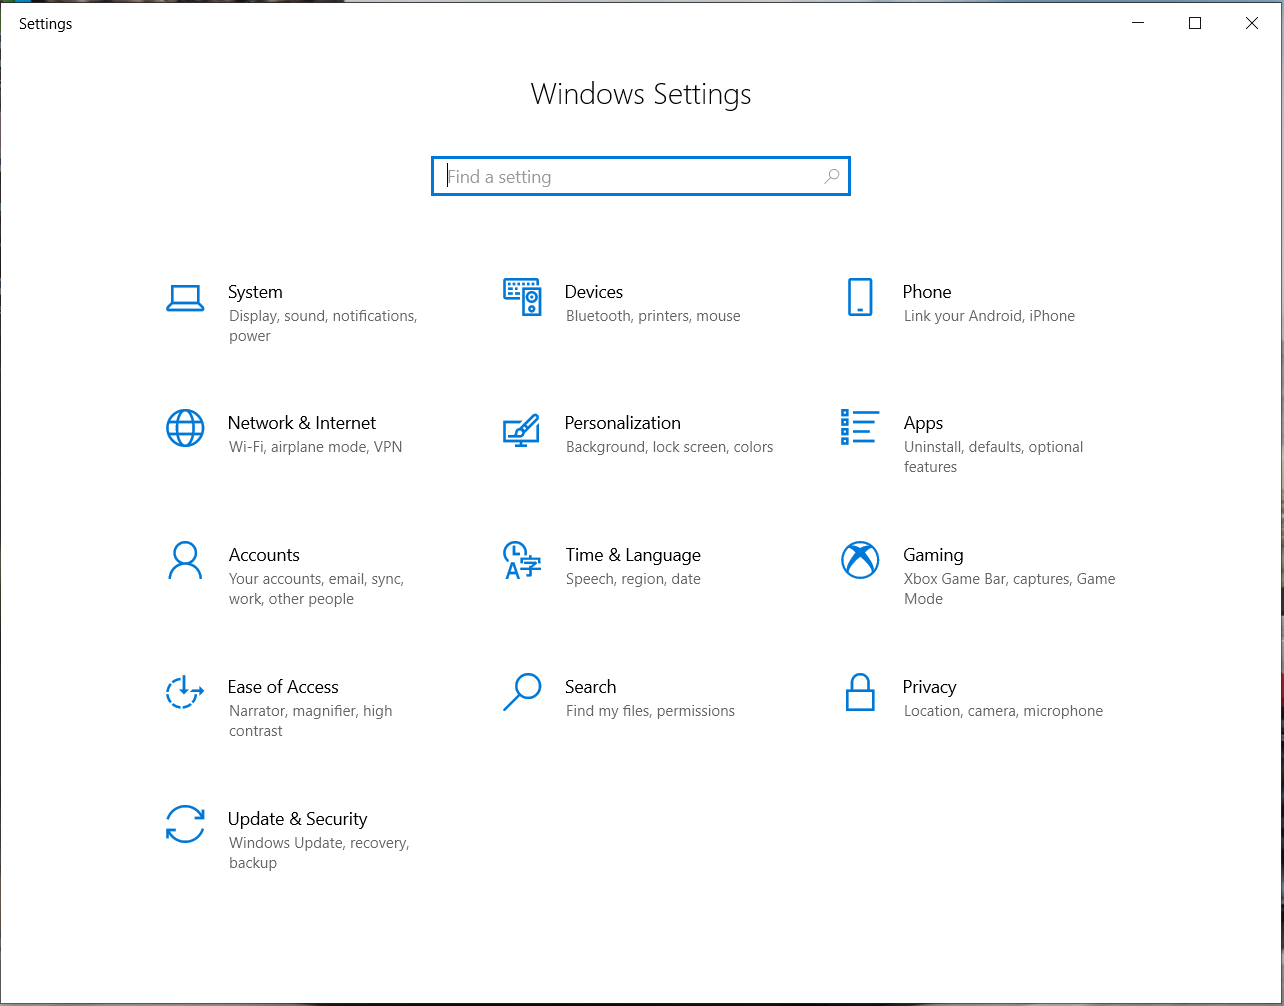The width and height of the screenshot is (1284, 1006).
Task: Open the Update & Security title link
Action: [x=298, y=819]
